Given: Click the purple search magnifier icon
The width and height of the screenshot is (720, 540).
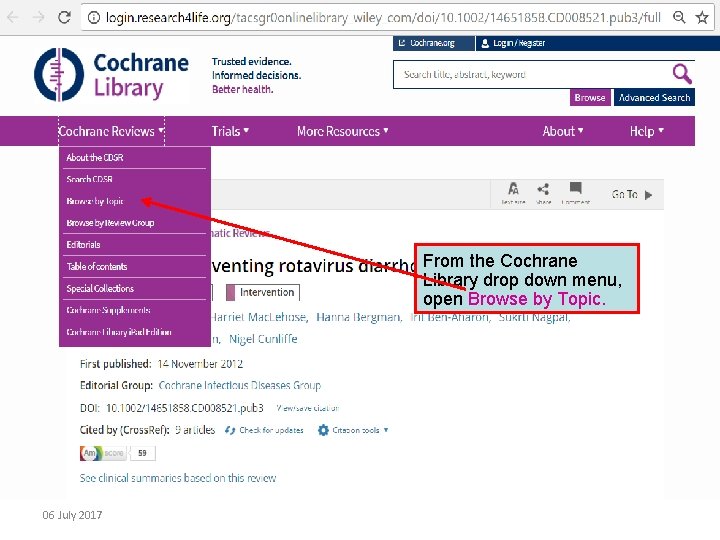Looking at the screenshot, I should pos(682,73).
